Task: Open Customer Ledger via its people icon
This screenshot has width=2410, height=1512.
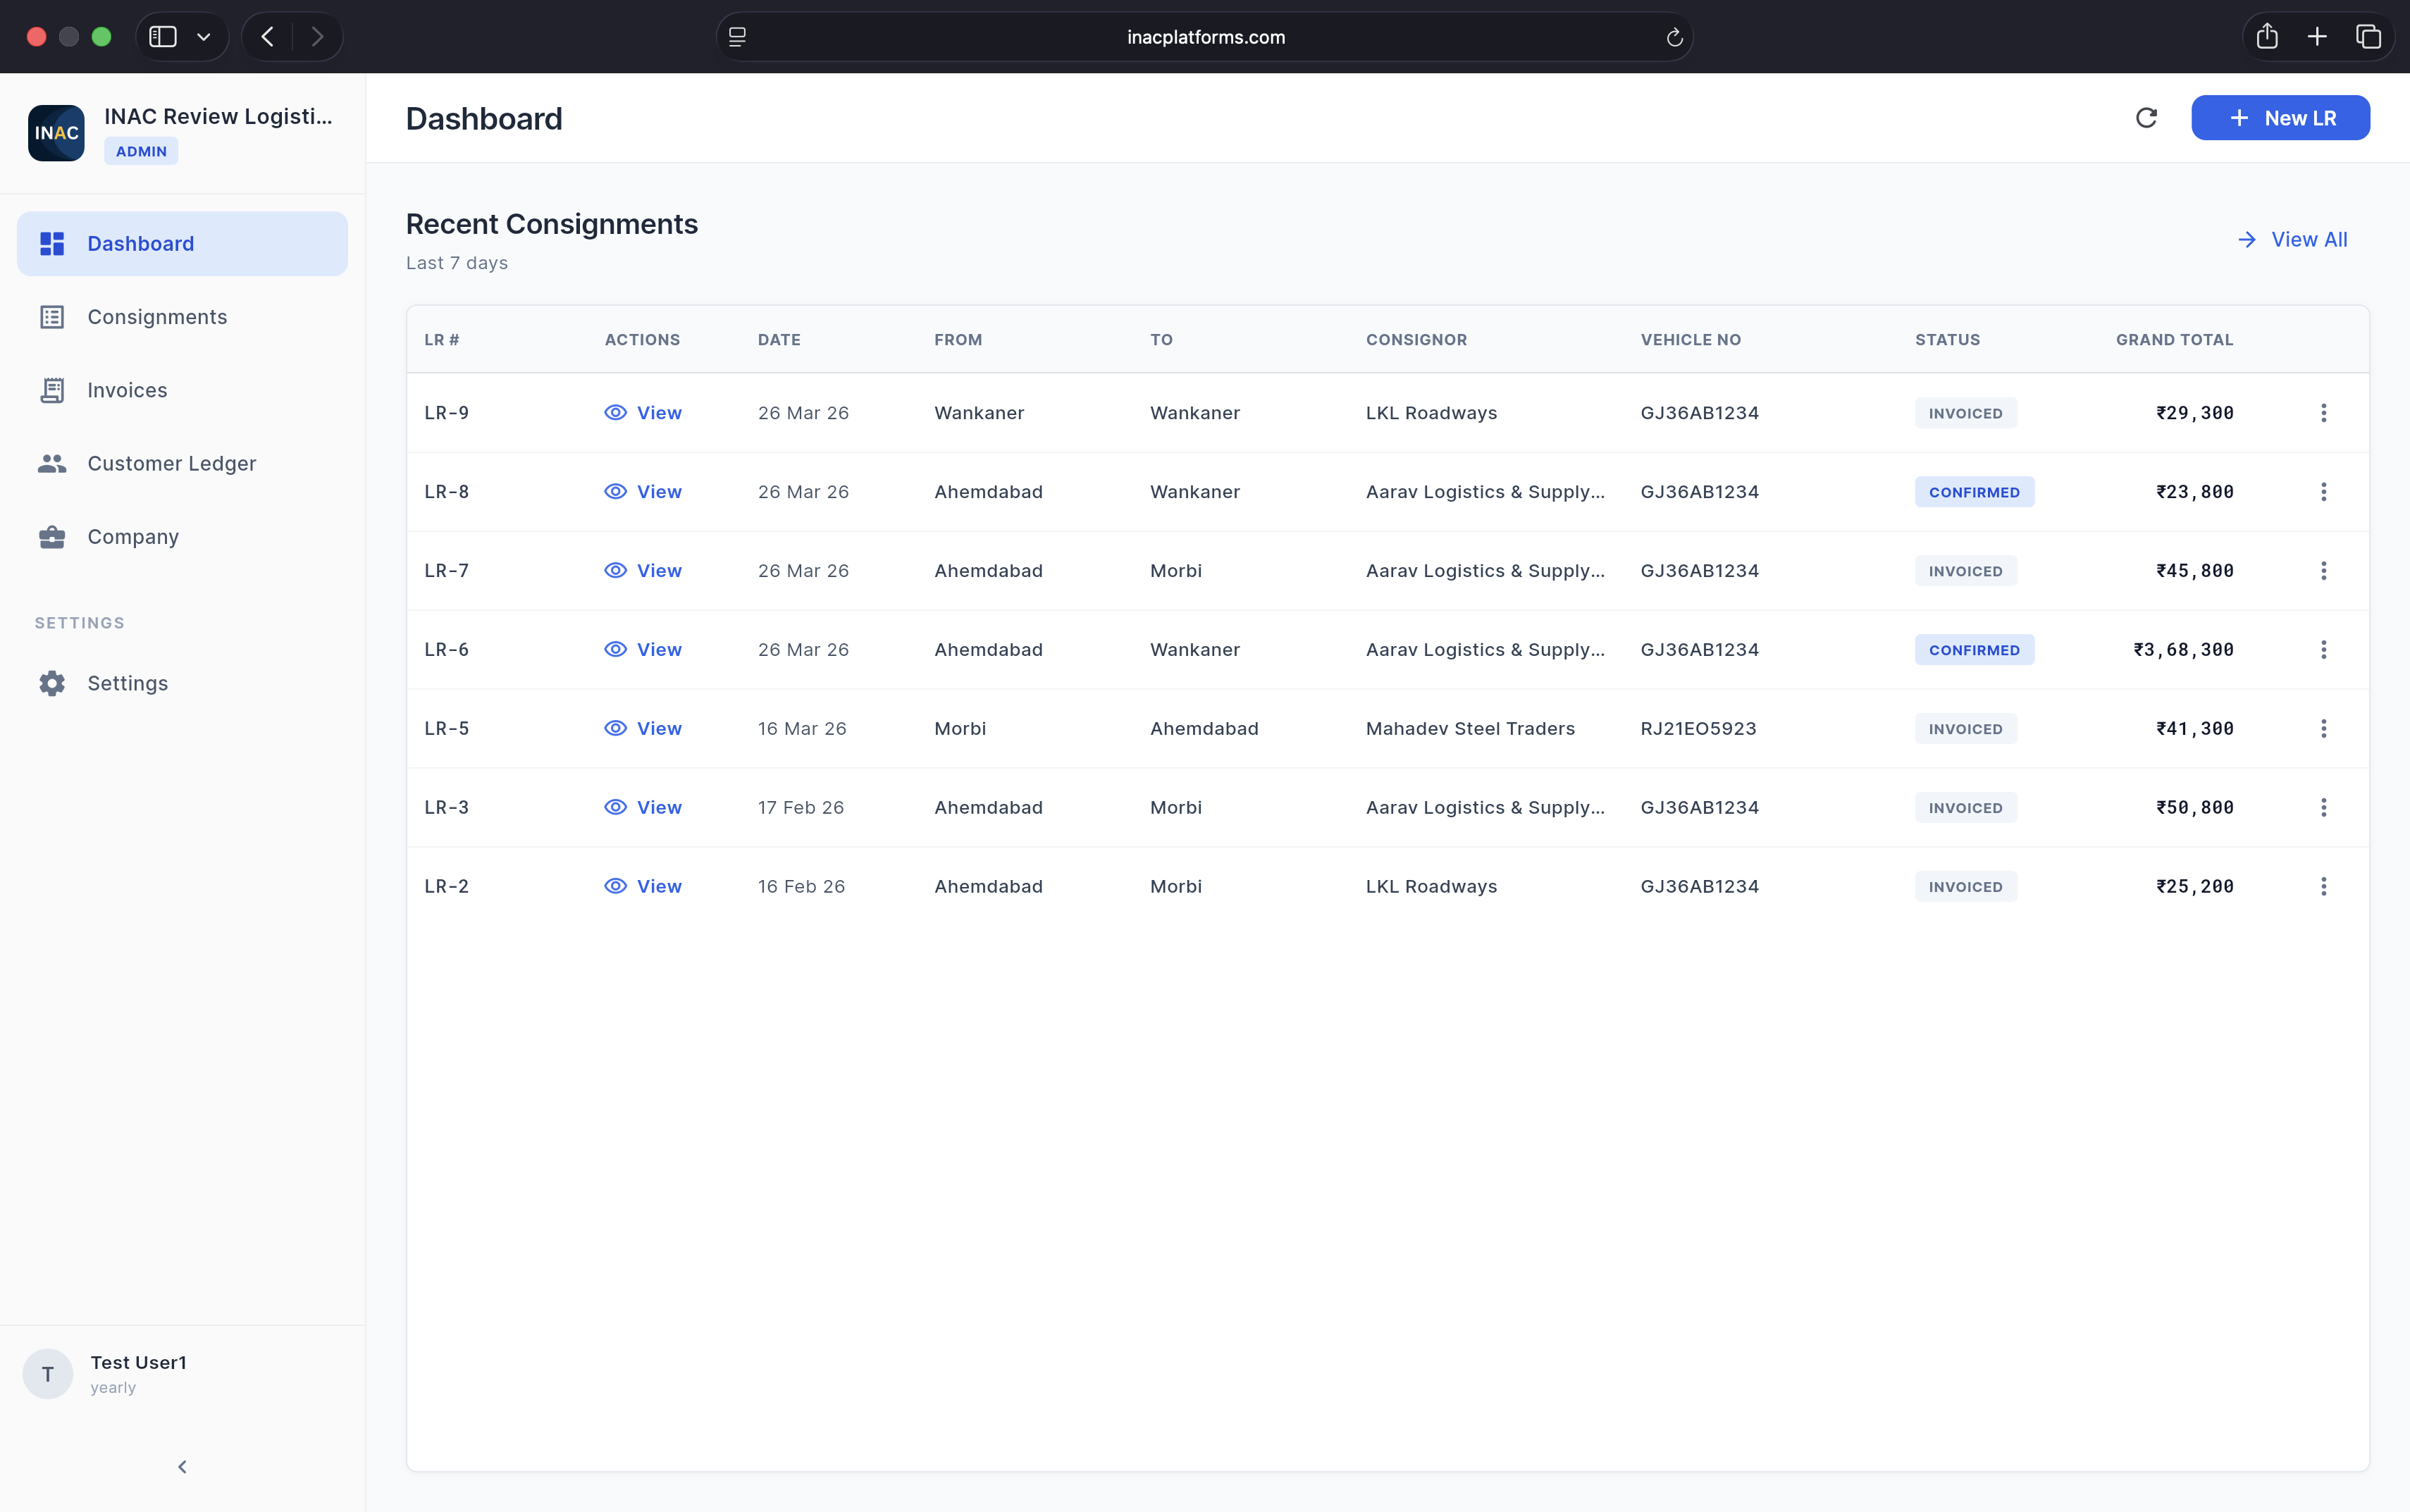Action: click(53, 463)
